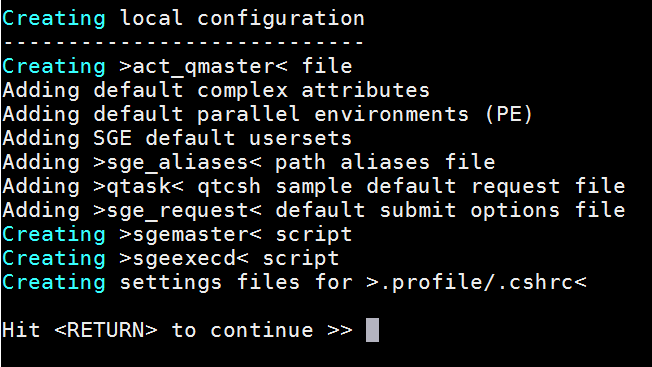
Task: Click 'qtcsh sample default request file' text
Action: [411, 187]
